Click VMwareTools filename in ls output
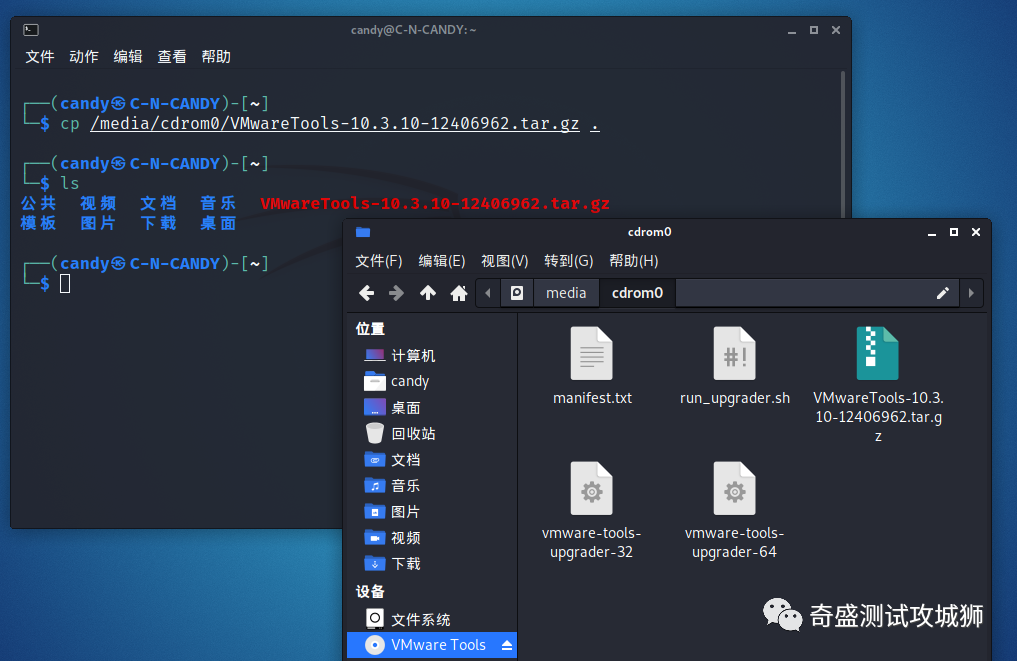Screen dimensions: 1017x661 pos(435,204)
